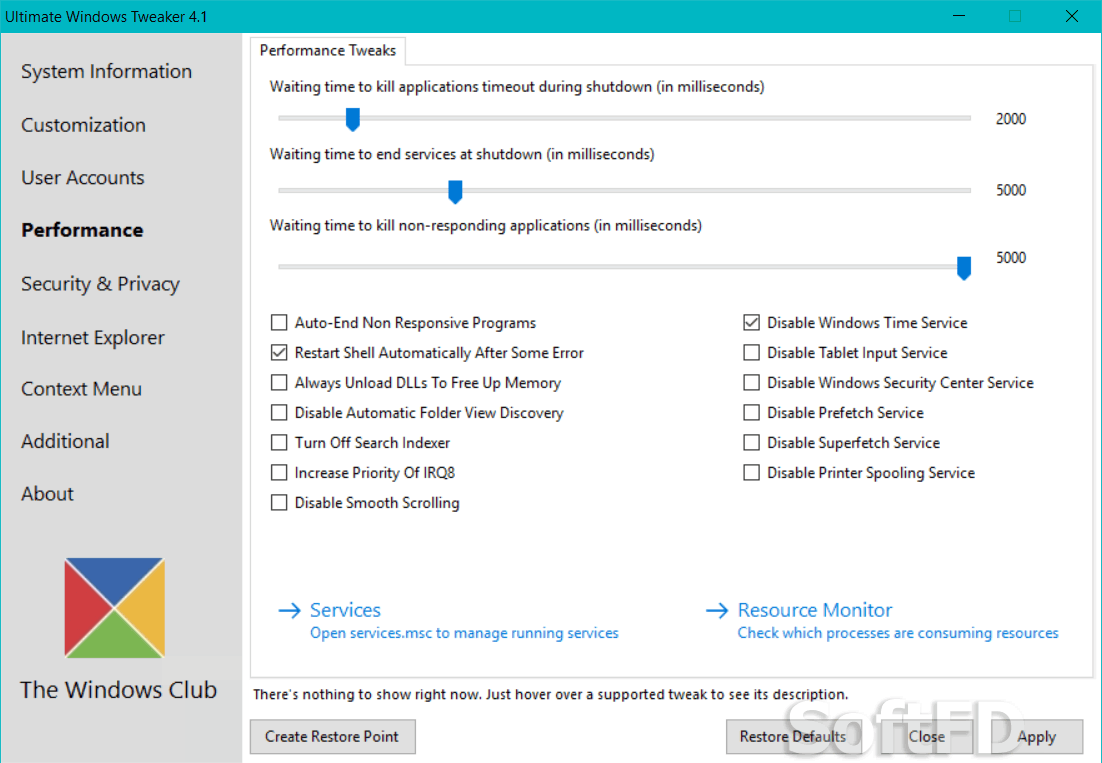Click 'Open services.msc to manage running services' text
This screenshot has height=763, width=1102.
tap(464, 633)
